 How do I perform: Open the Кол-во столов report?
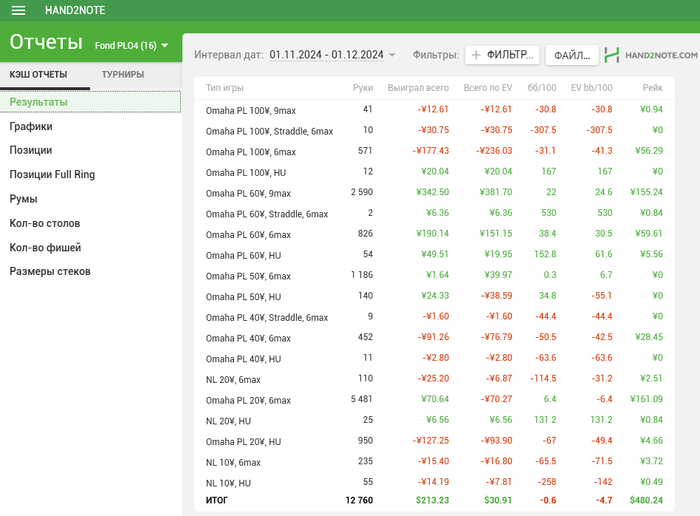pyautogui.click(x=44, y=223)
